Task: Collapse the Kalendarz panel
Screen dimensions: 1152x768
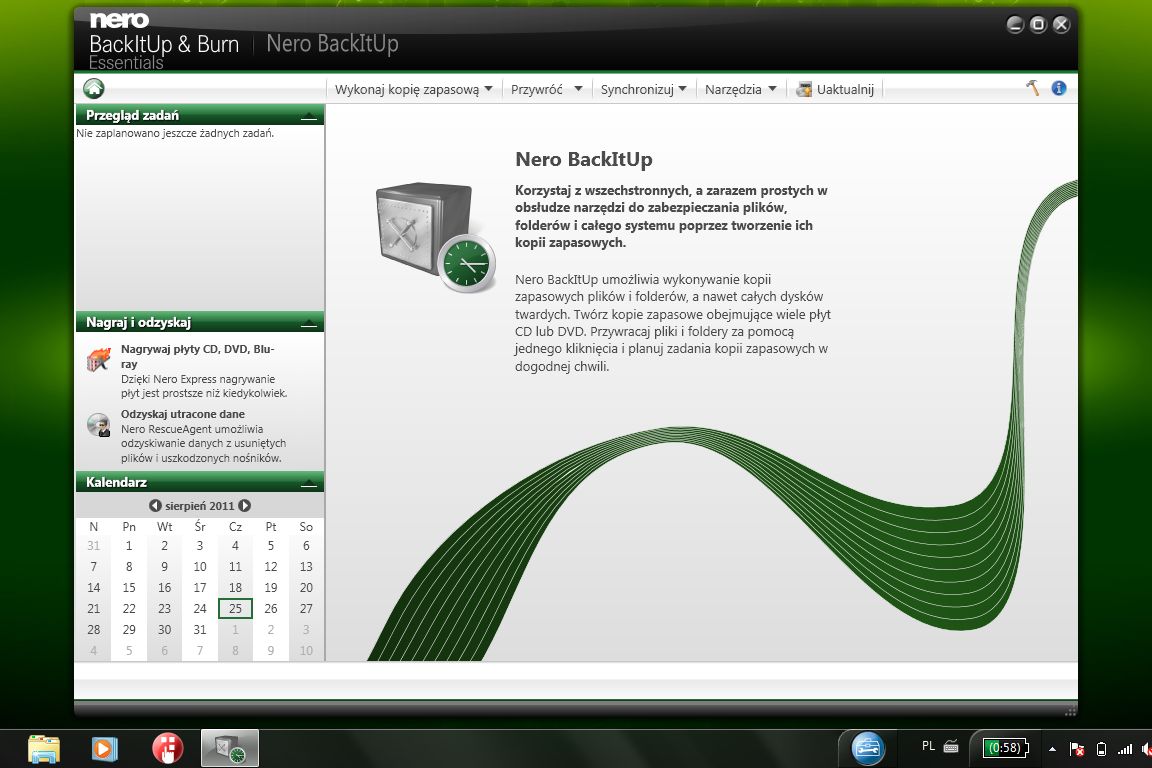Action: [x=309, y=483]
